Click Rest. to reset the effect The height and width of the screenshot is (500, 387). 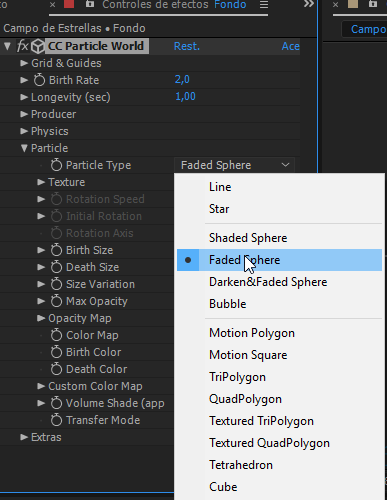[187, 46]
